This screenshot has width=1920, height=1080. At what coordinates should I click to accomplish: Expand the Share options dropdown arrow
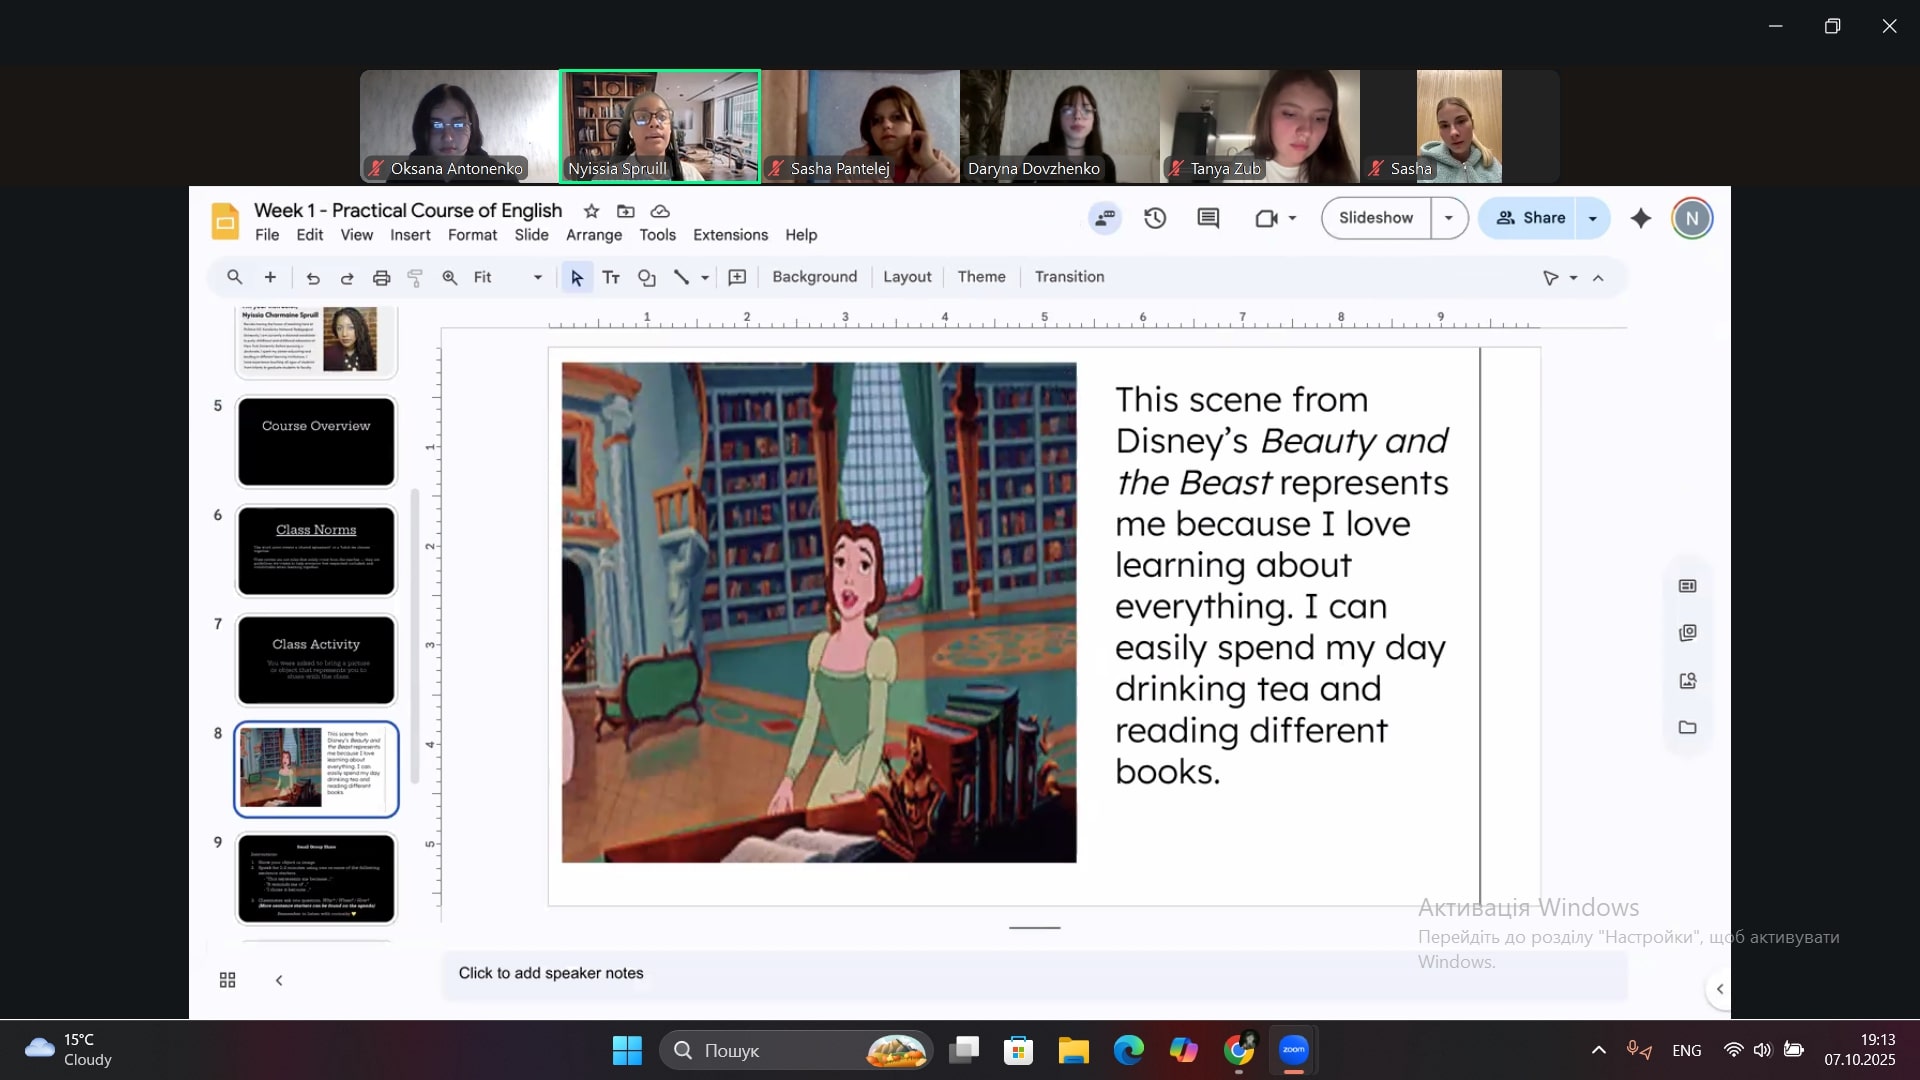(1592, 218)
